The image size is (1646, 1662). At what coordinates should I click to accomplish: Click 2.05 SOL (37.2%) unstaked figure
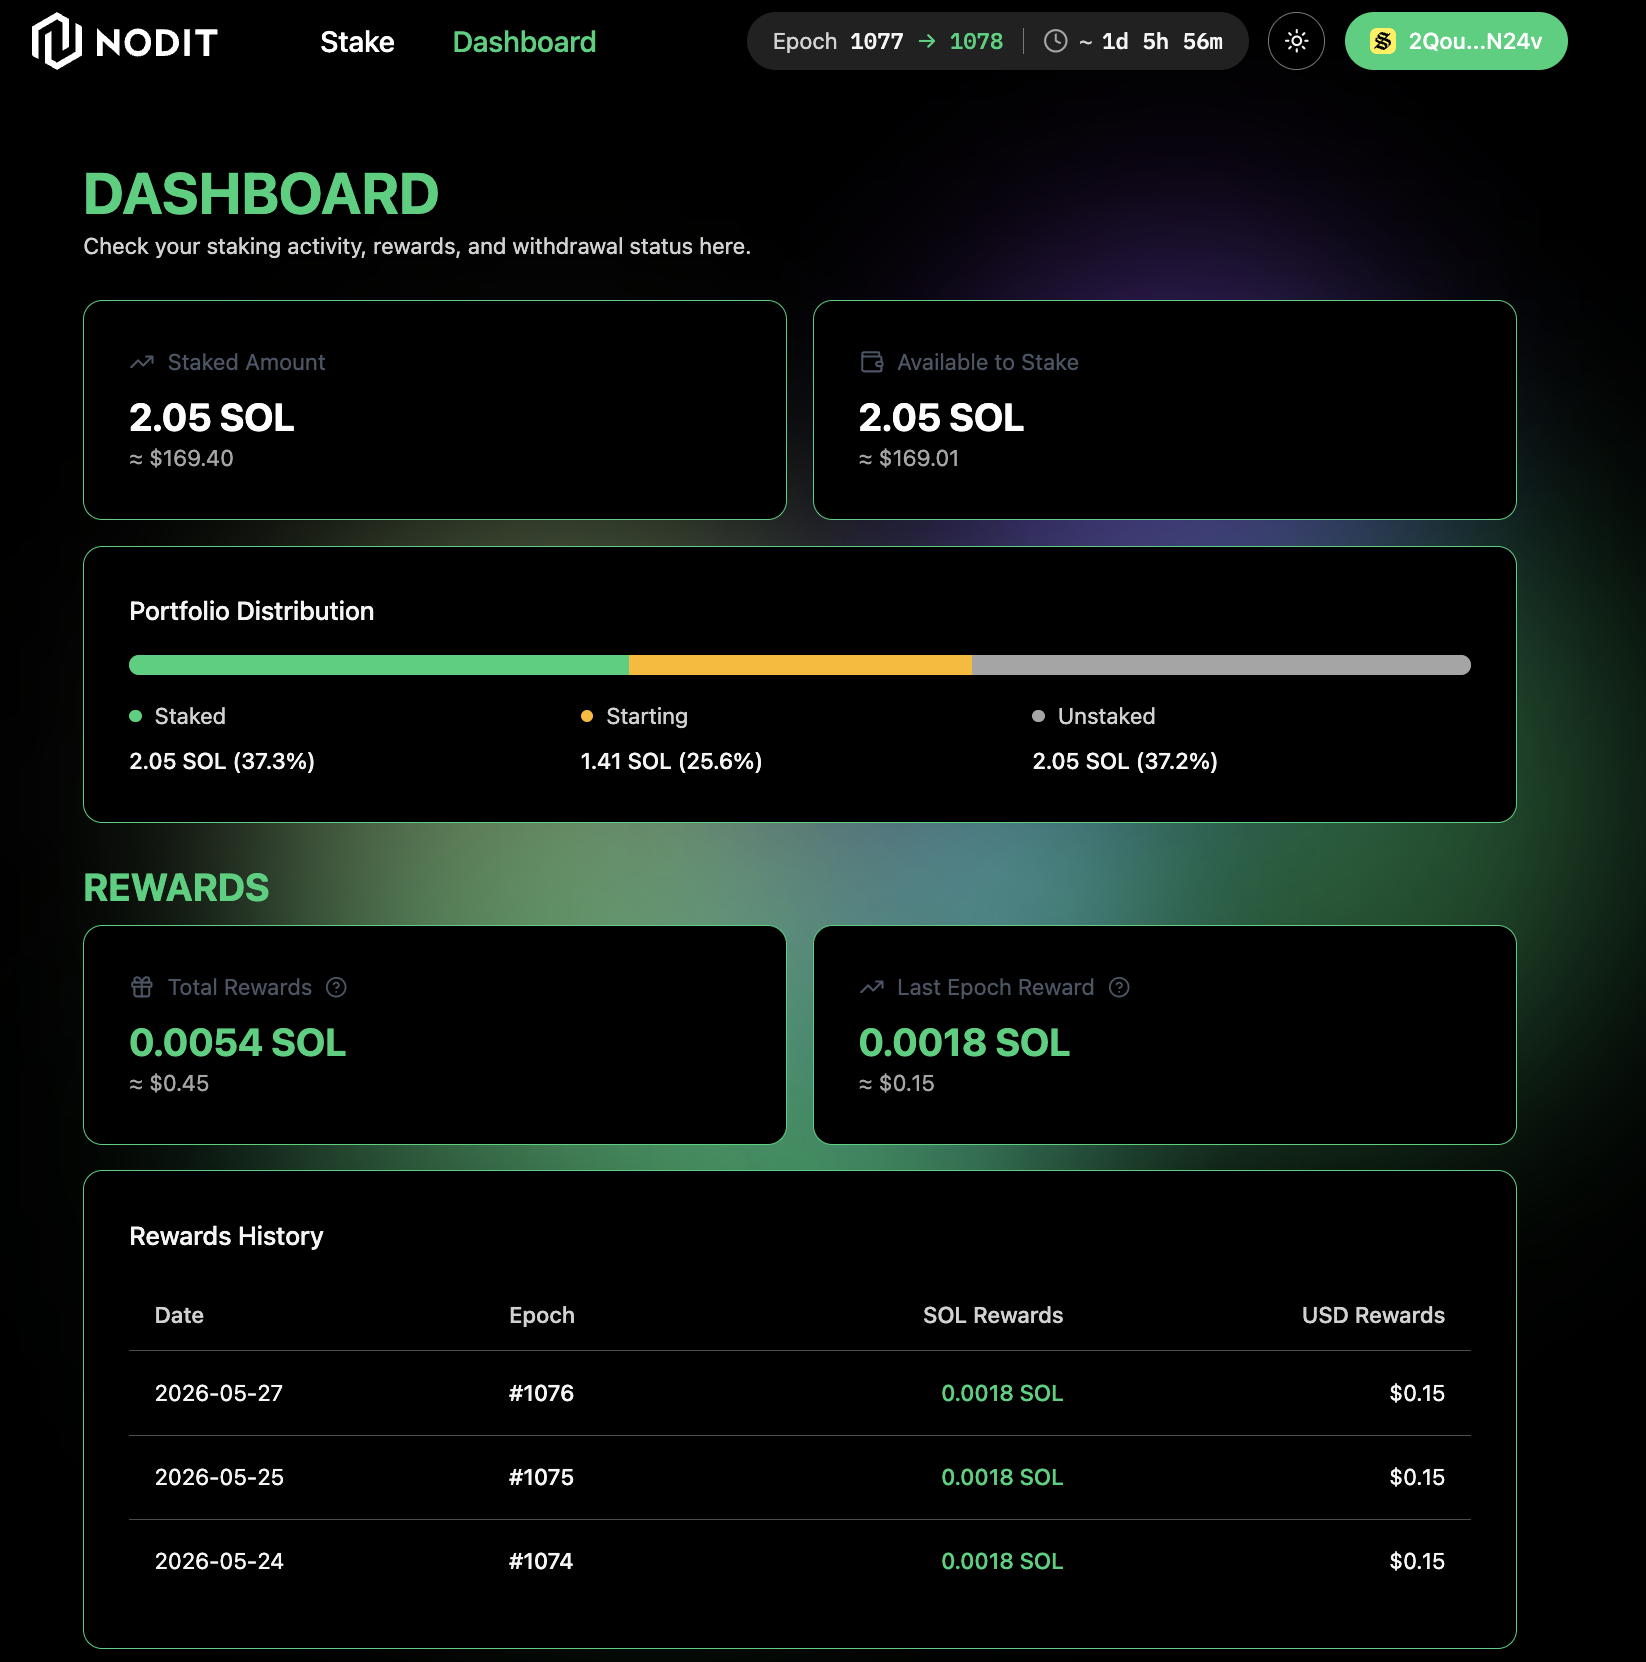click(x=1125, y=761)
